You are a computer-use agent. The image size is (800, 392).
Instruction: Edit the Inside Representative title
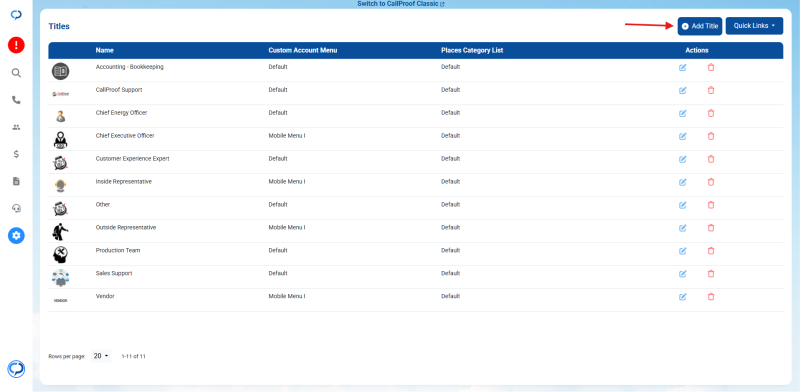[x=683, y=182]
